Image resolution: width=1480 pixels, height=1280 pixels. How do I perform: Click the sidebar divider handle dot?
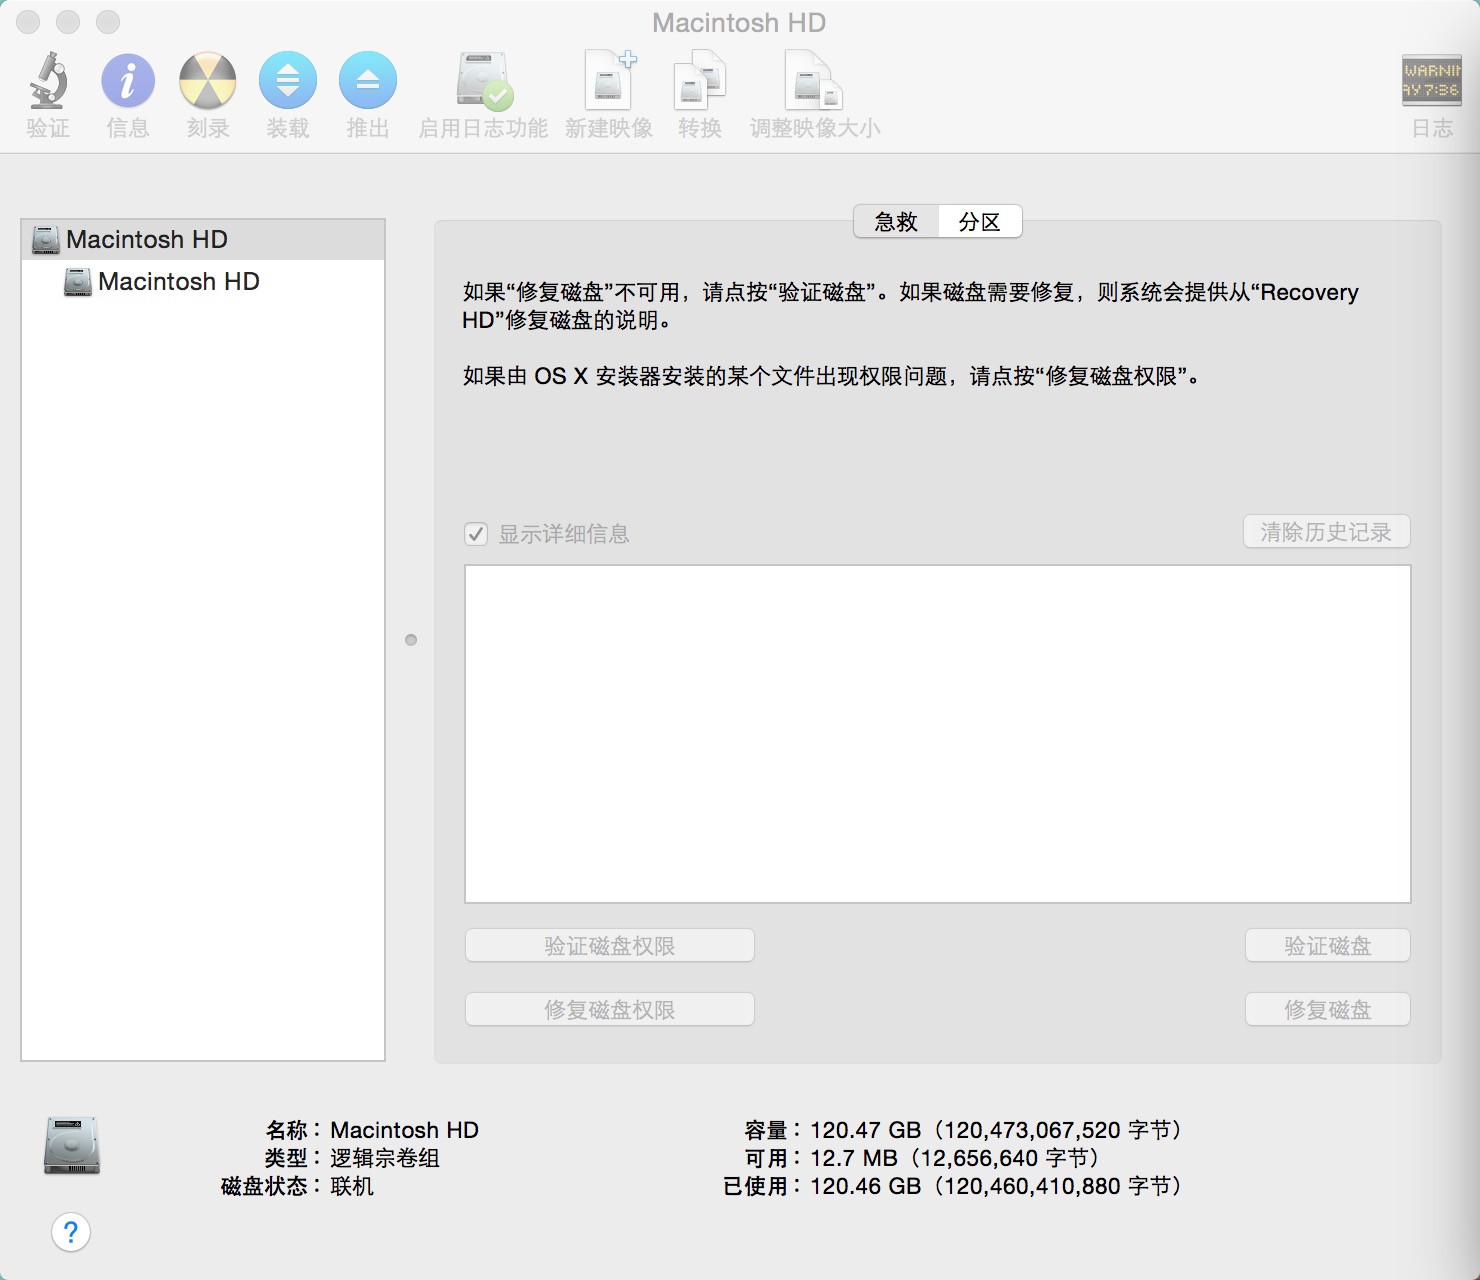coord(411,640)
